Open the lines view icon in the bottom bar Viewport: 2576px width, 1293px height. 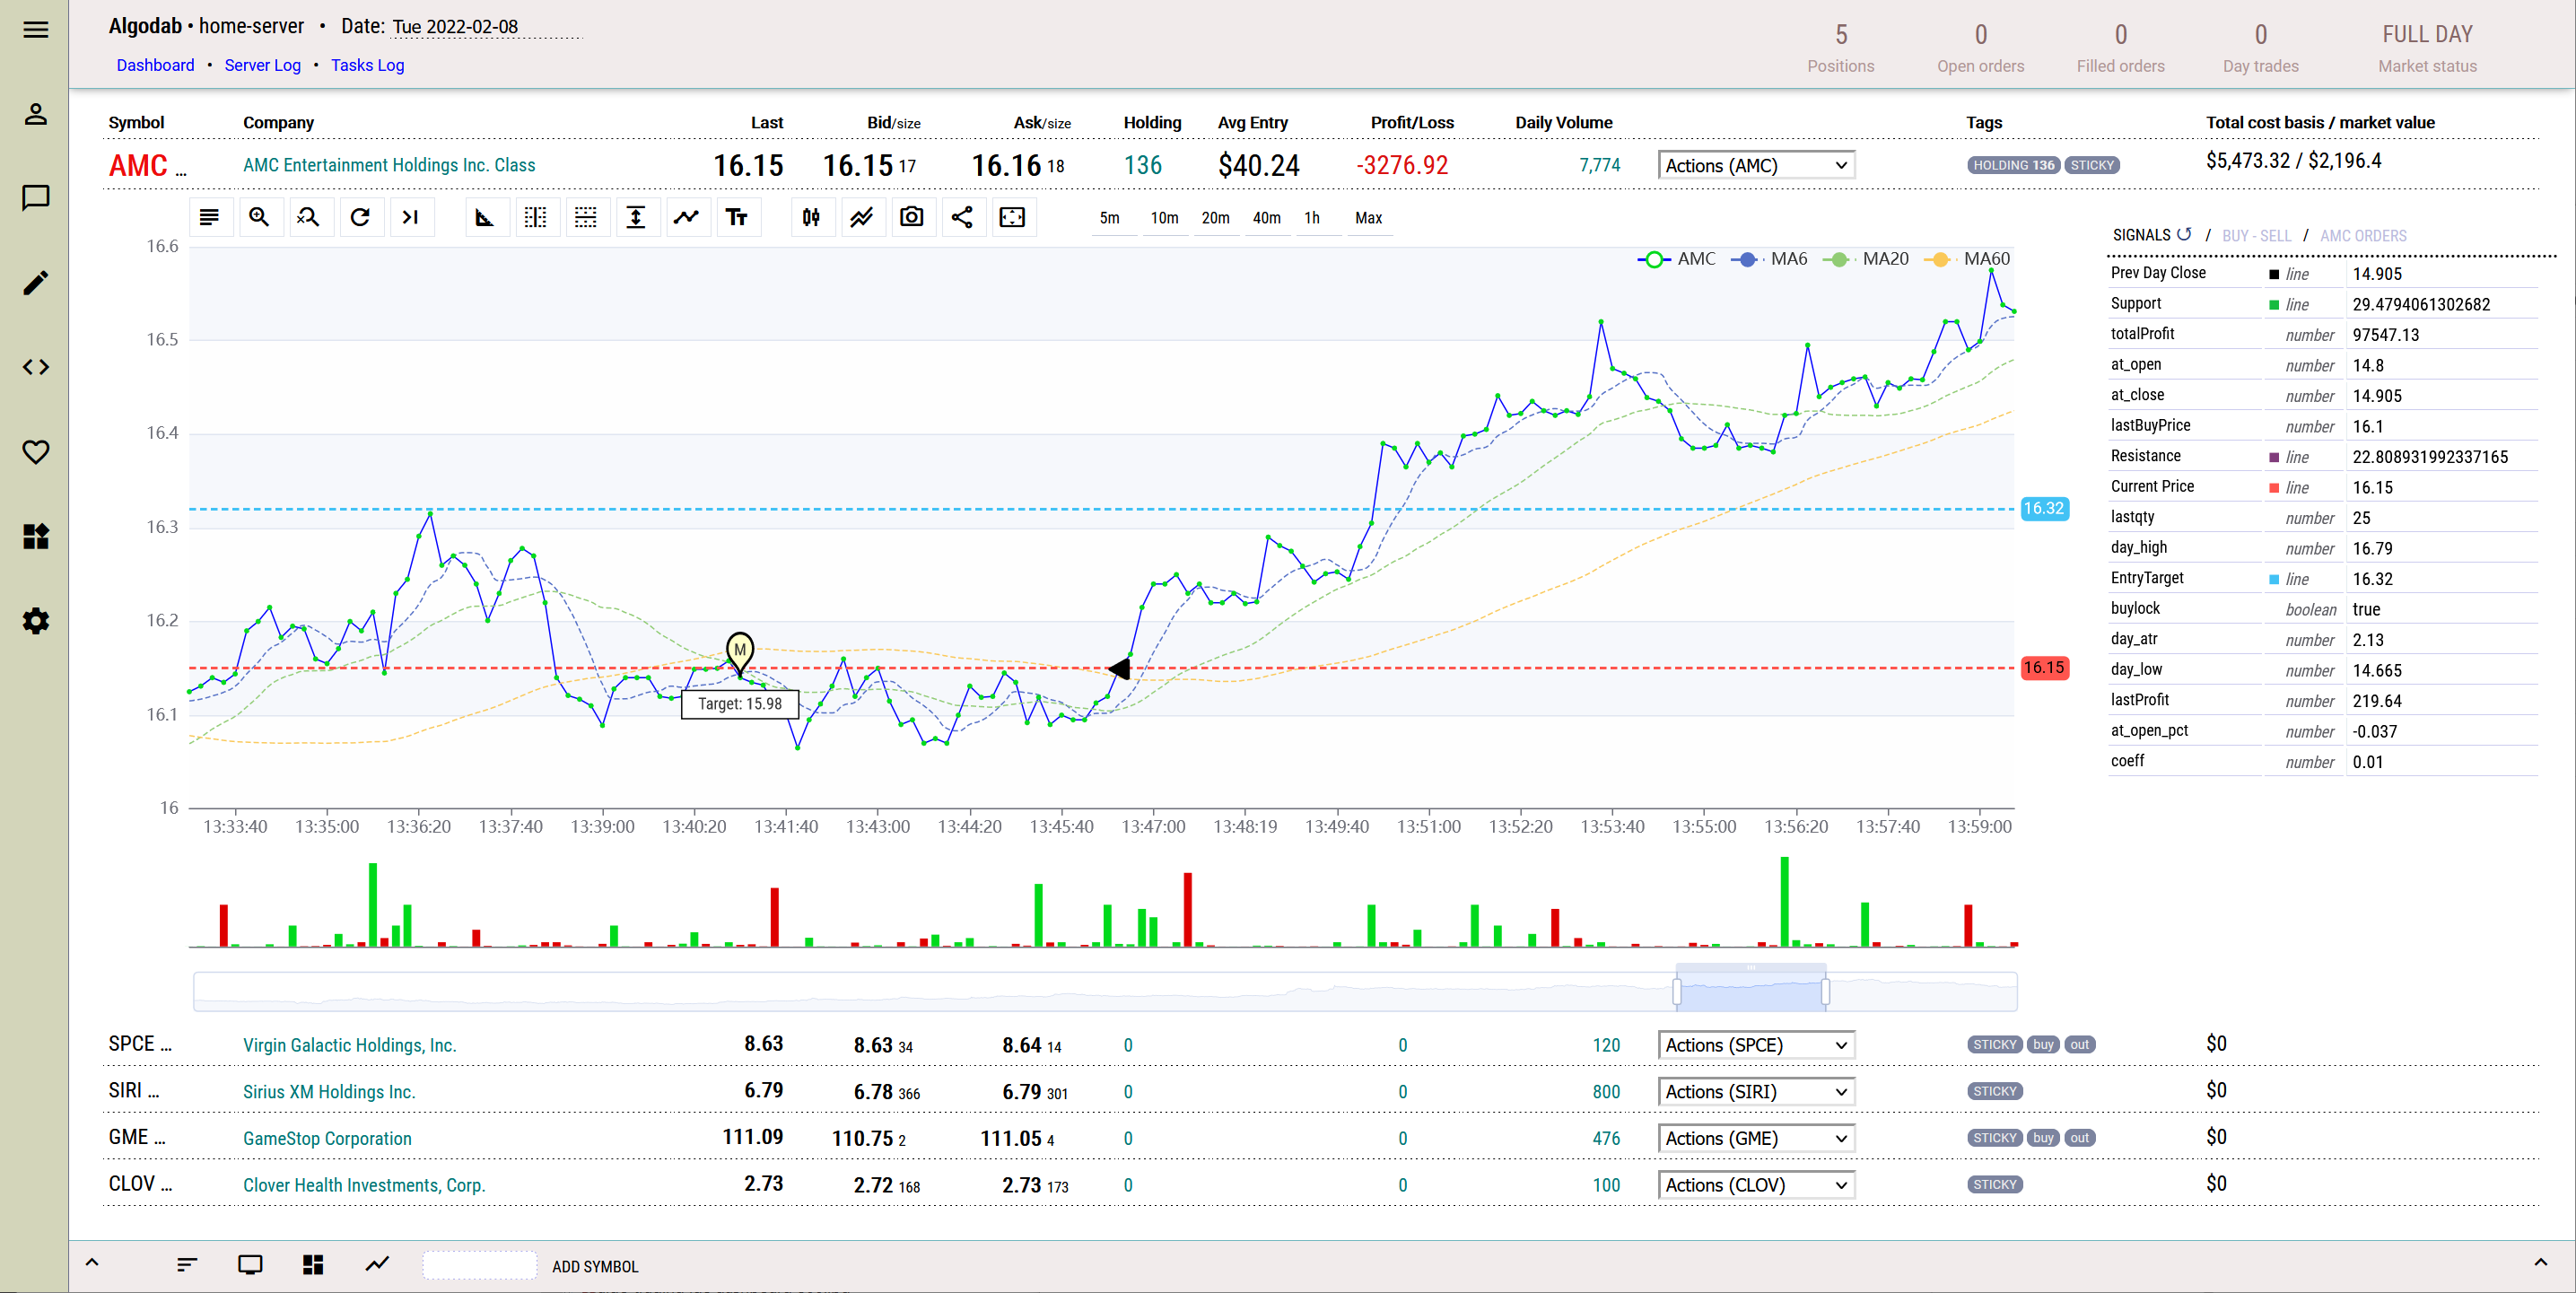click(x=187, y=1265)
